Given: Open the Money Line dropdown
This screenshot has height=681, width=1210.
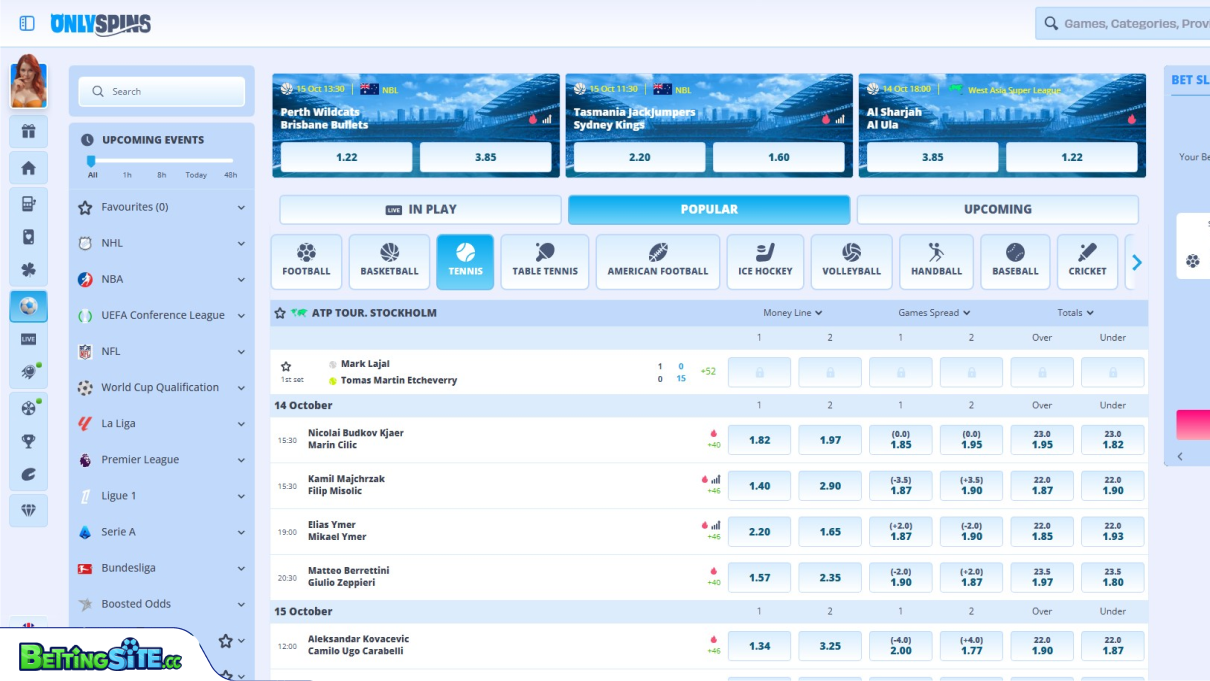Looking at the screenshot, I should (792, 312).
